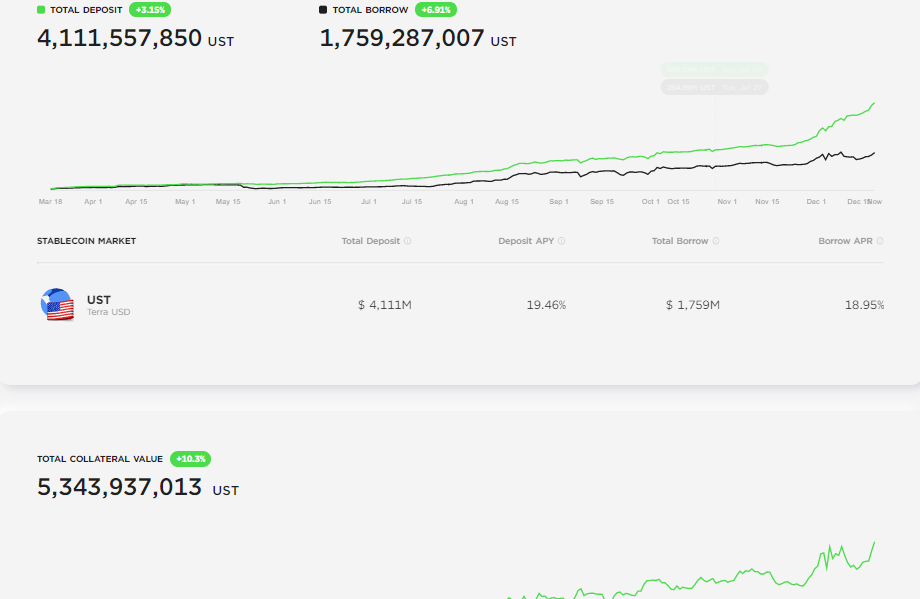The width and height of the screenshot is (920, 599).
Task: Click the black Total Borrow legend square
Action: click(323, 10)
